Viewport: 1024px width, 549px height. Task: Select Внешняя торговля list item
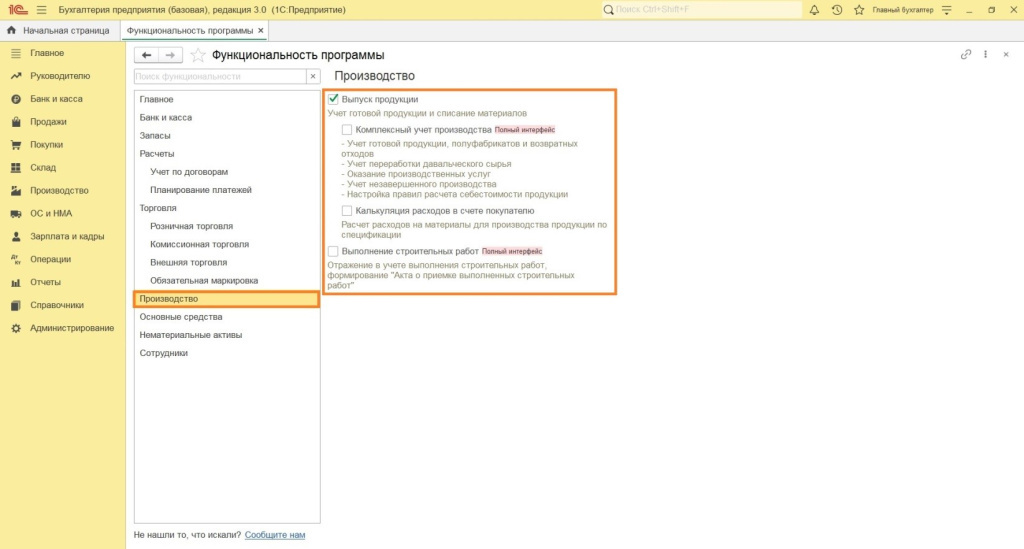(x=227, y=262)
